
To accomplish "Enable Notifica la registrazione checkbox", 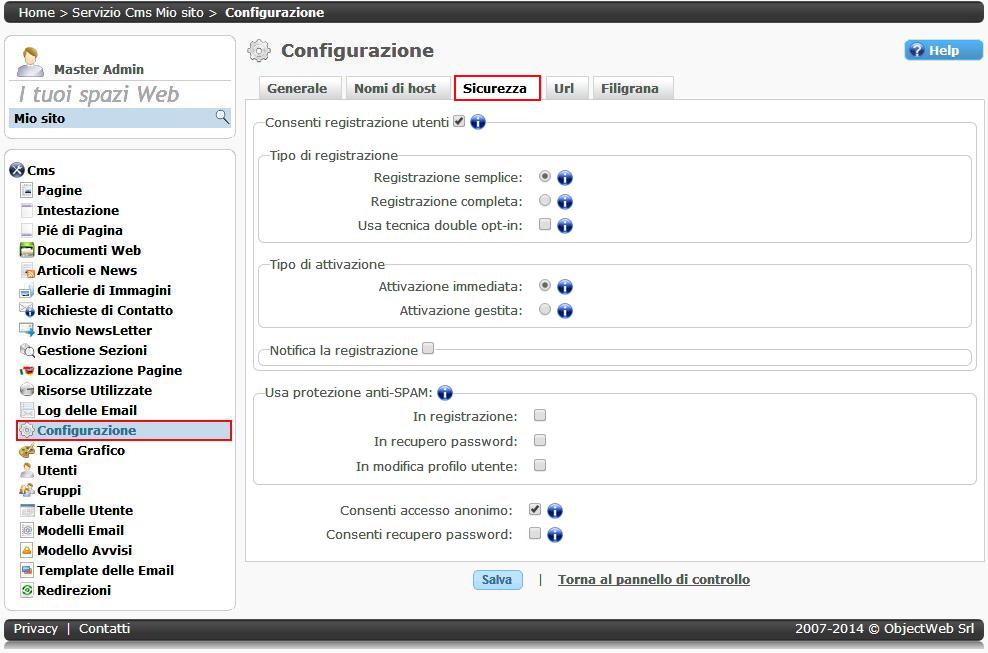I will pyautogui.click(x=428, y=349).
